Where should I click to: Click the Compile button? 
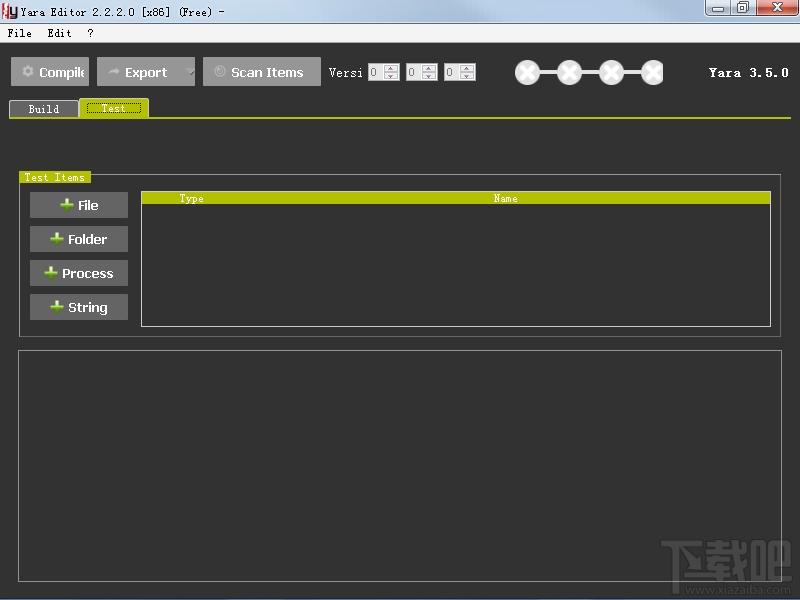(50, 72)
